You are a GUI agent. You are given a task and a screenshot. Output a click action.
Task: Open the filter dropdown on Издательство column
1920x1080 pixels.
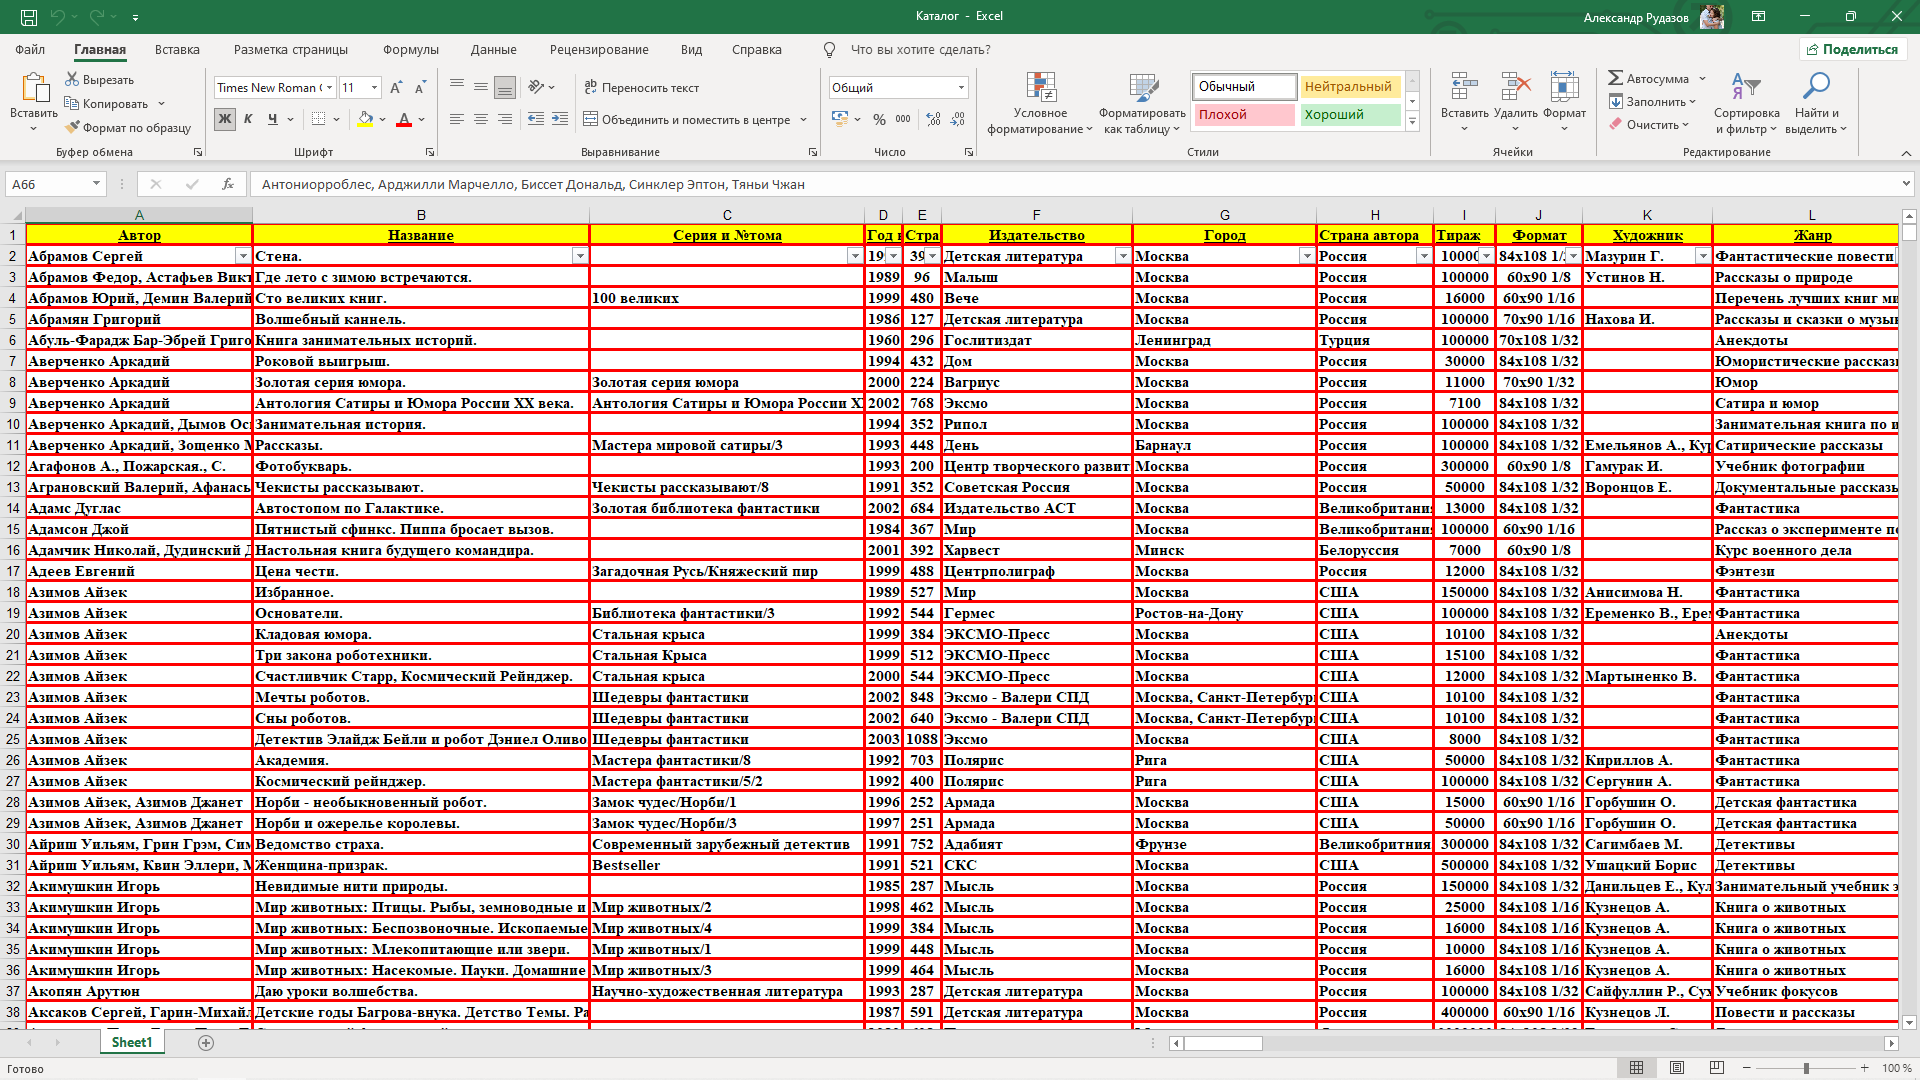pyautogui.click(x=1123, y=256)
